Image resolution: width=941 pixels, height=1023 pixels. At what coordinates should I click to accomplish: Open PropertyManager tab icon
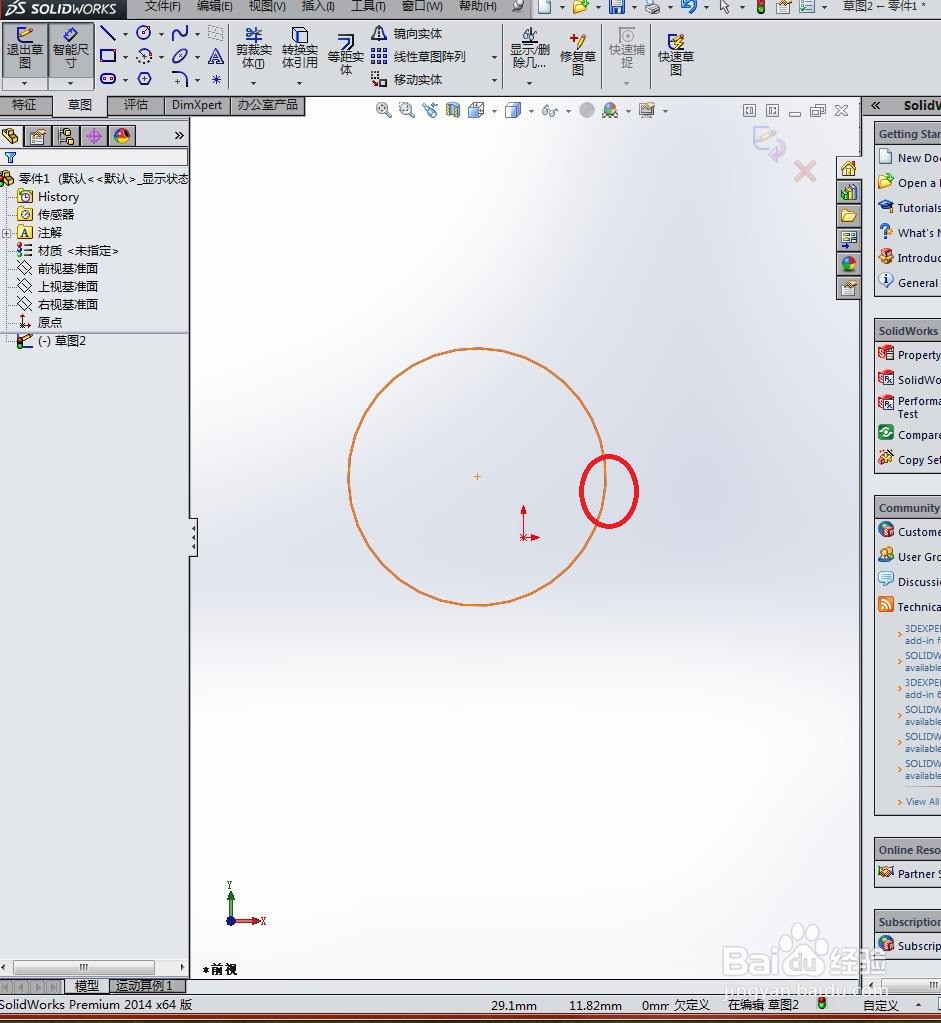tap(38, 136)
